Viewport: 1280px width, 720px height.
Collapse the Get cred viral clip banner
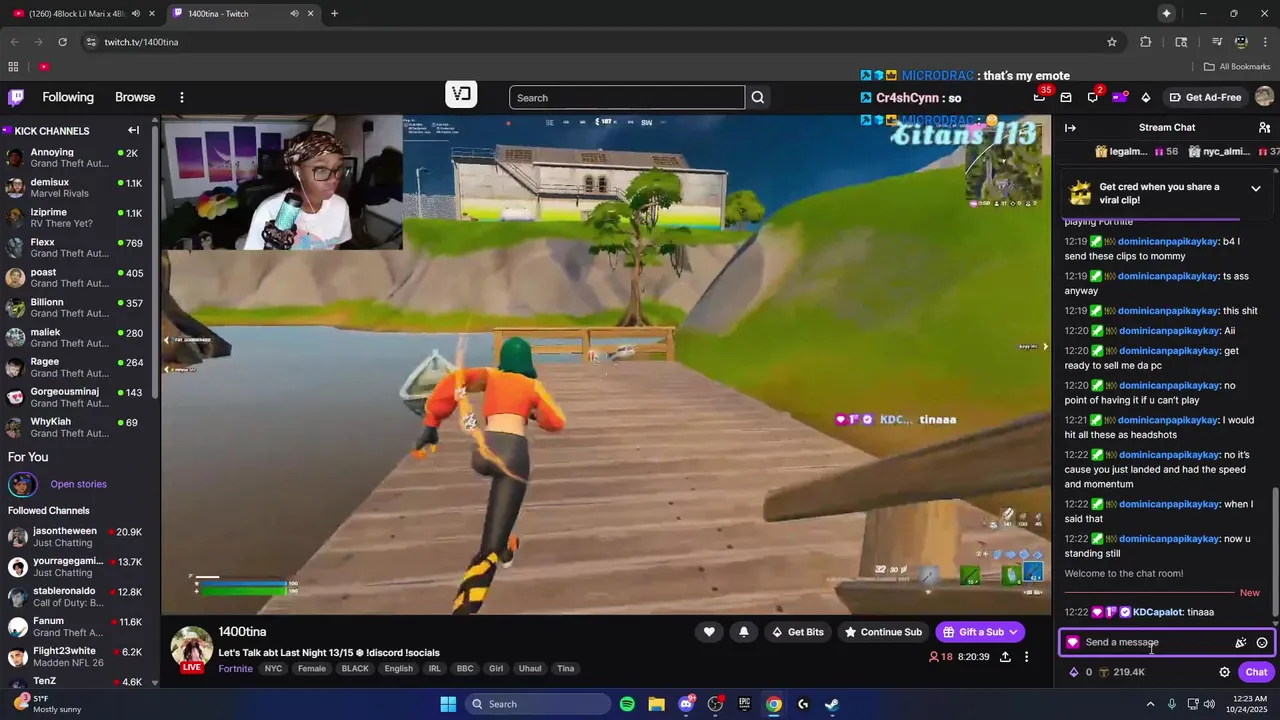pos(1256,188)
